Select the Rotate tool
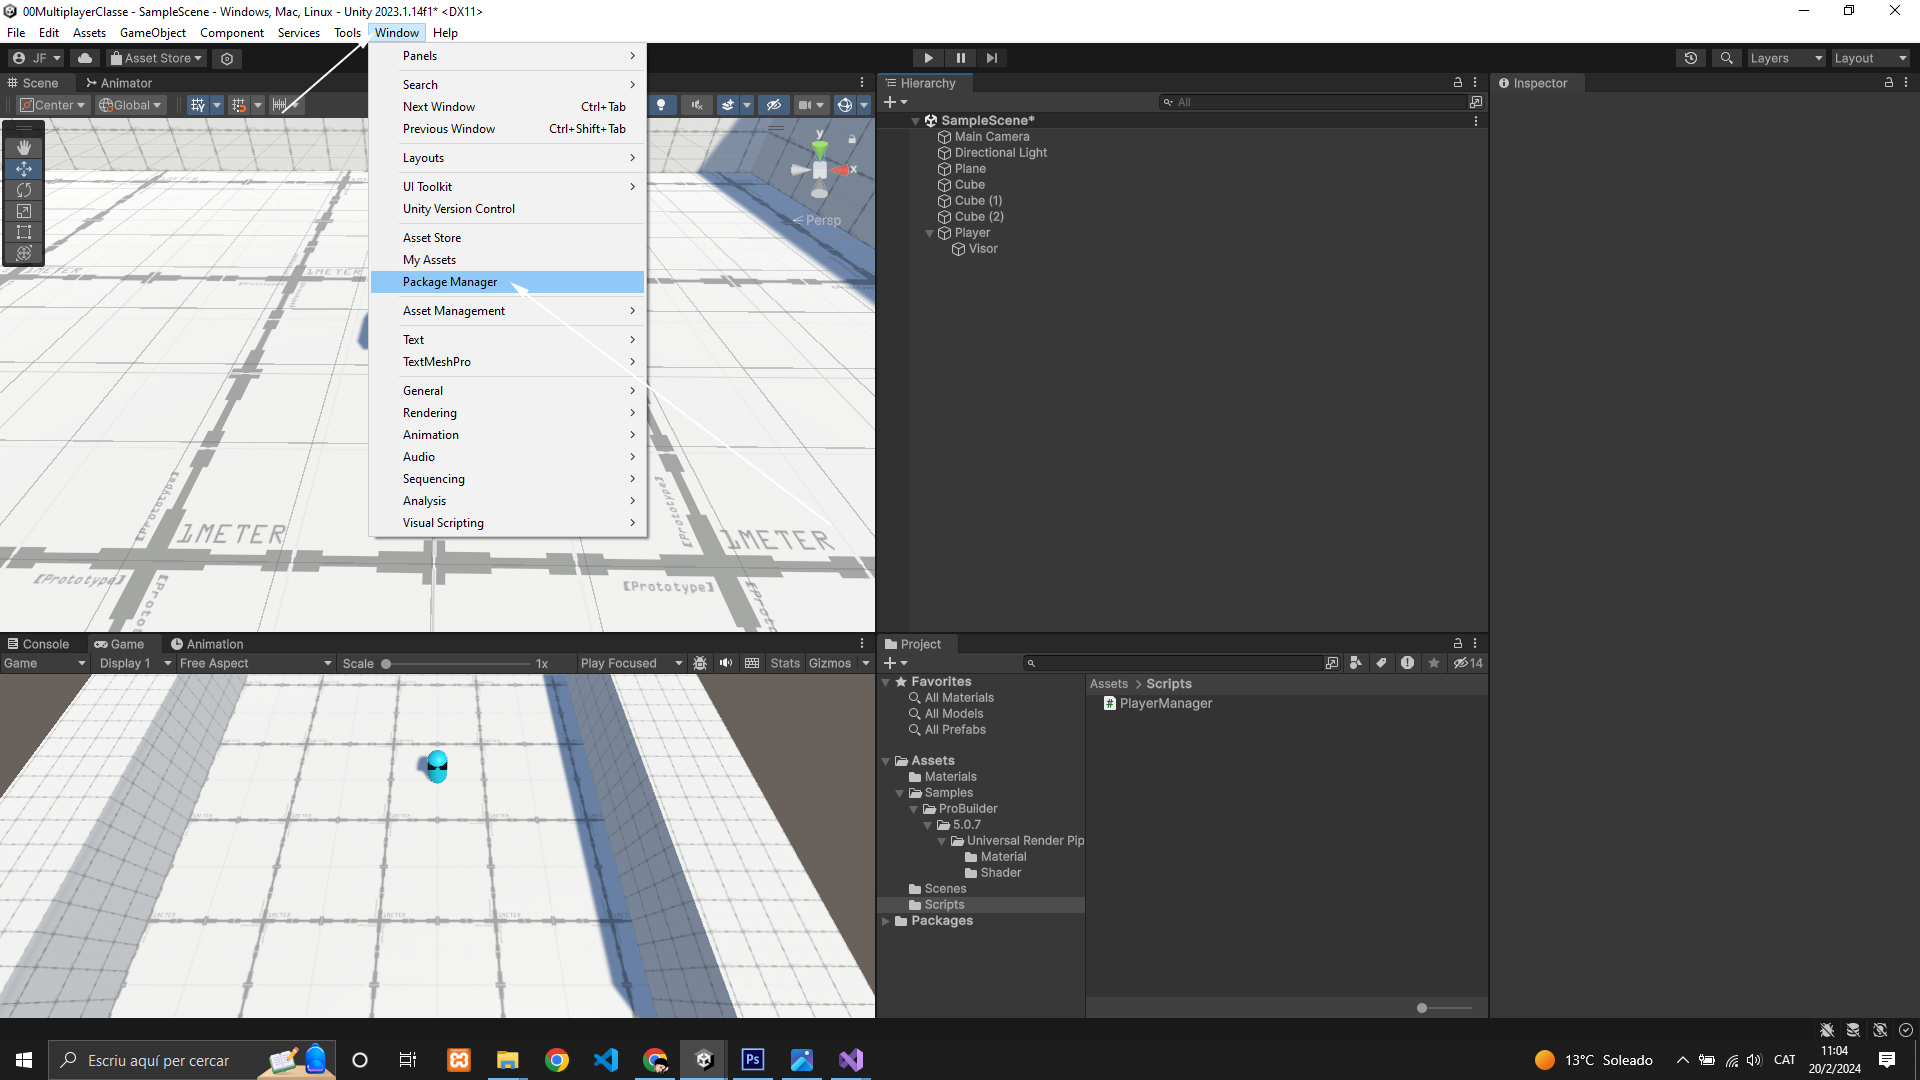The height and width of the screenshot is (1080, 1920). [24, 190]
